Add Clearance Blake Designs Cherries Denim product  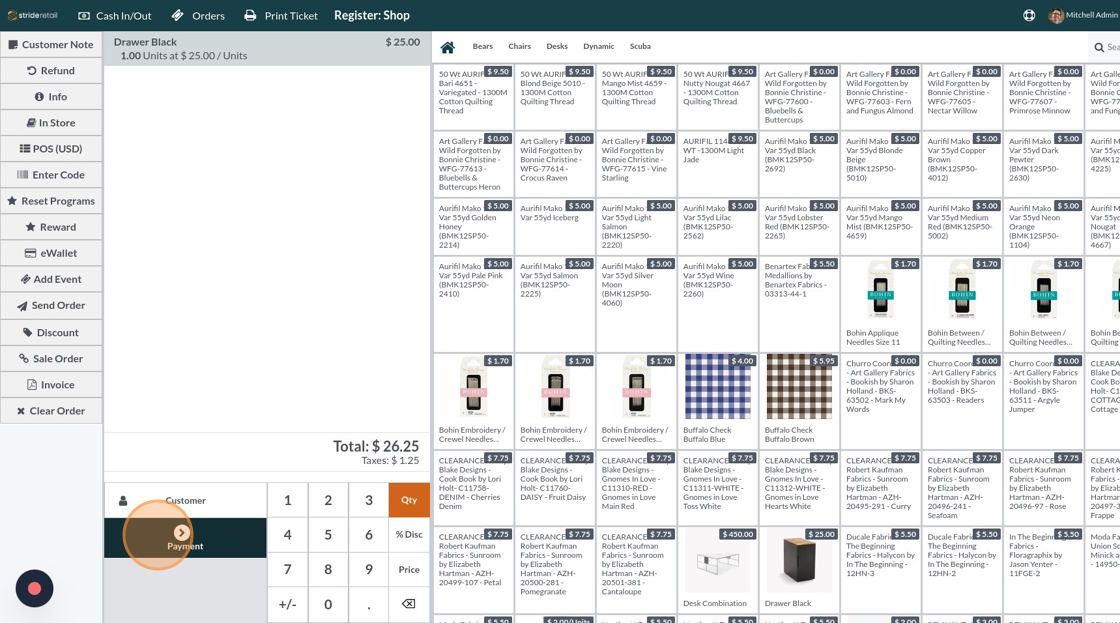473,487
